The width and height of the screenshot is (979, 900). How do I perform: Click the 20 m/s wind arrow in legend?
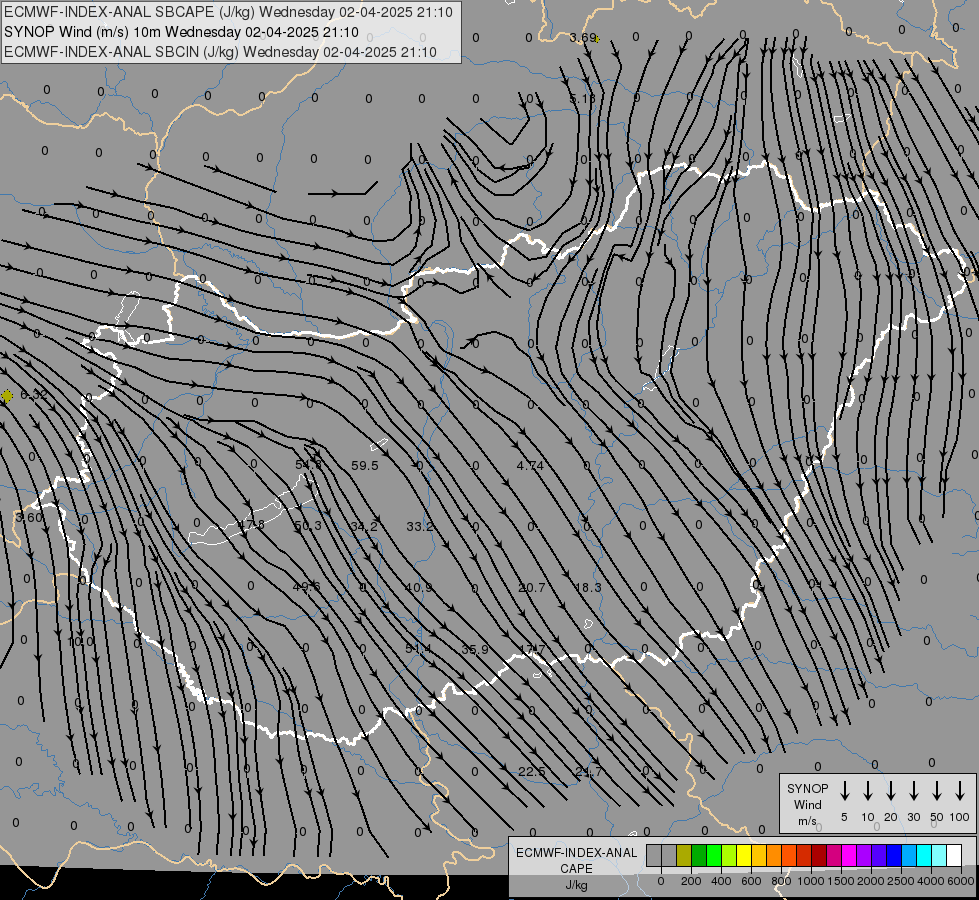890,791
